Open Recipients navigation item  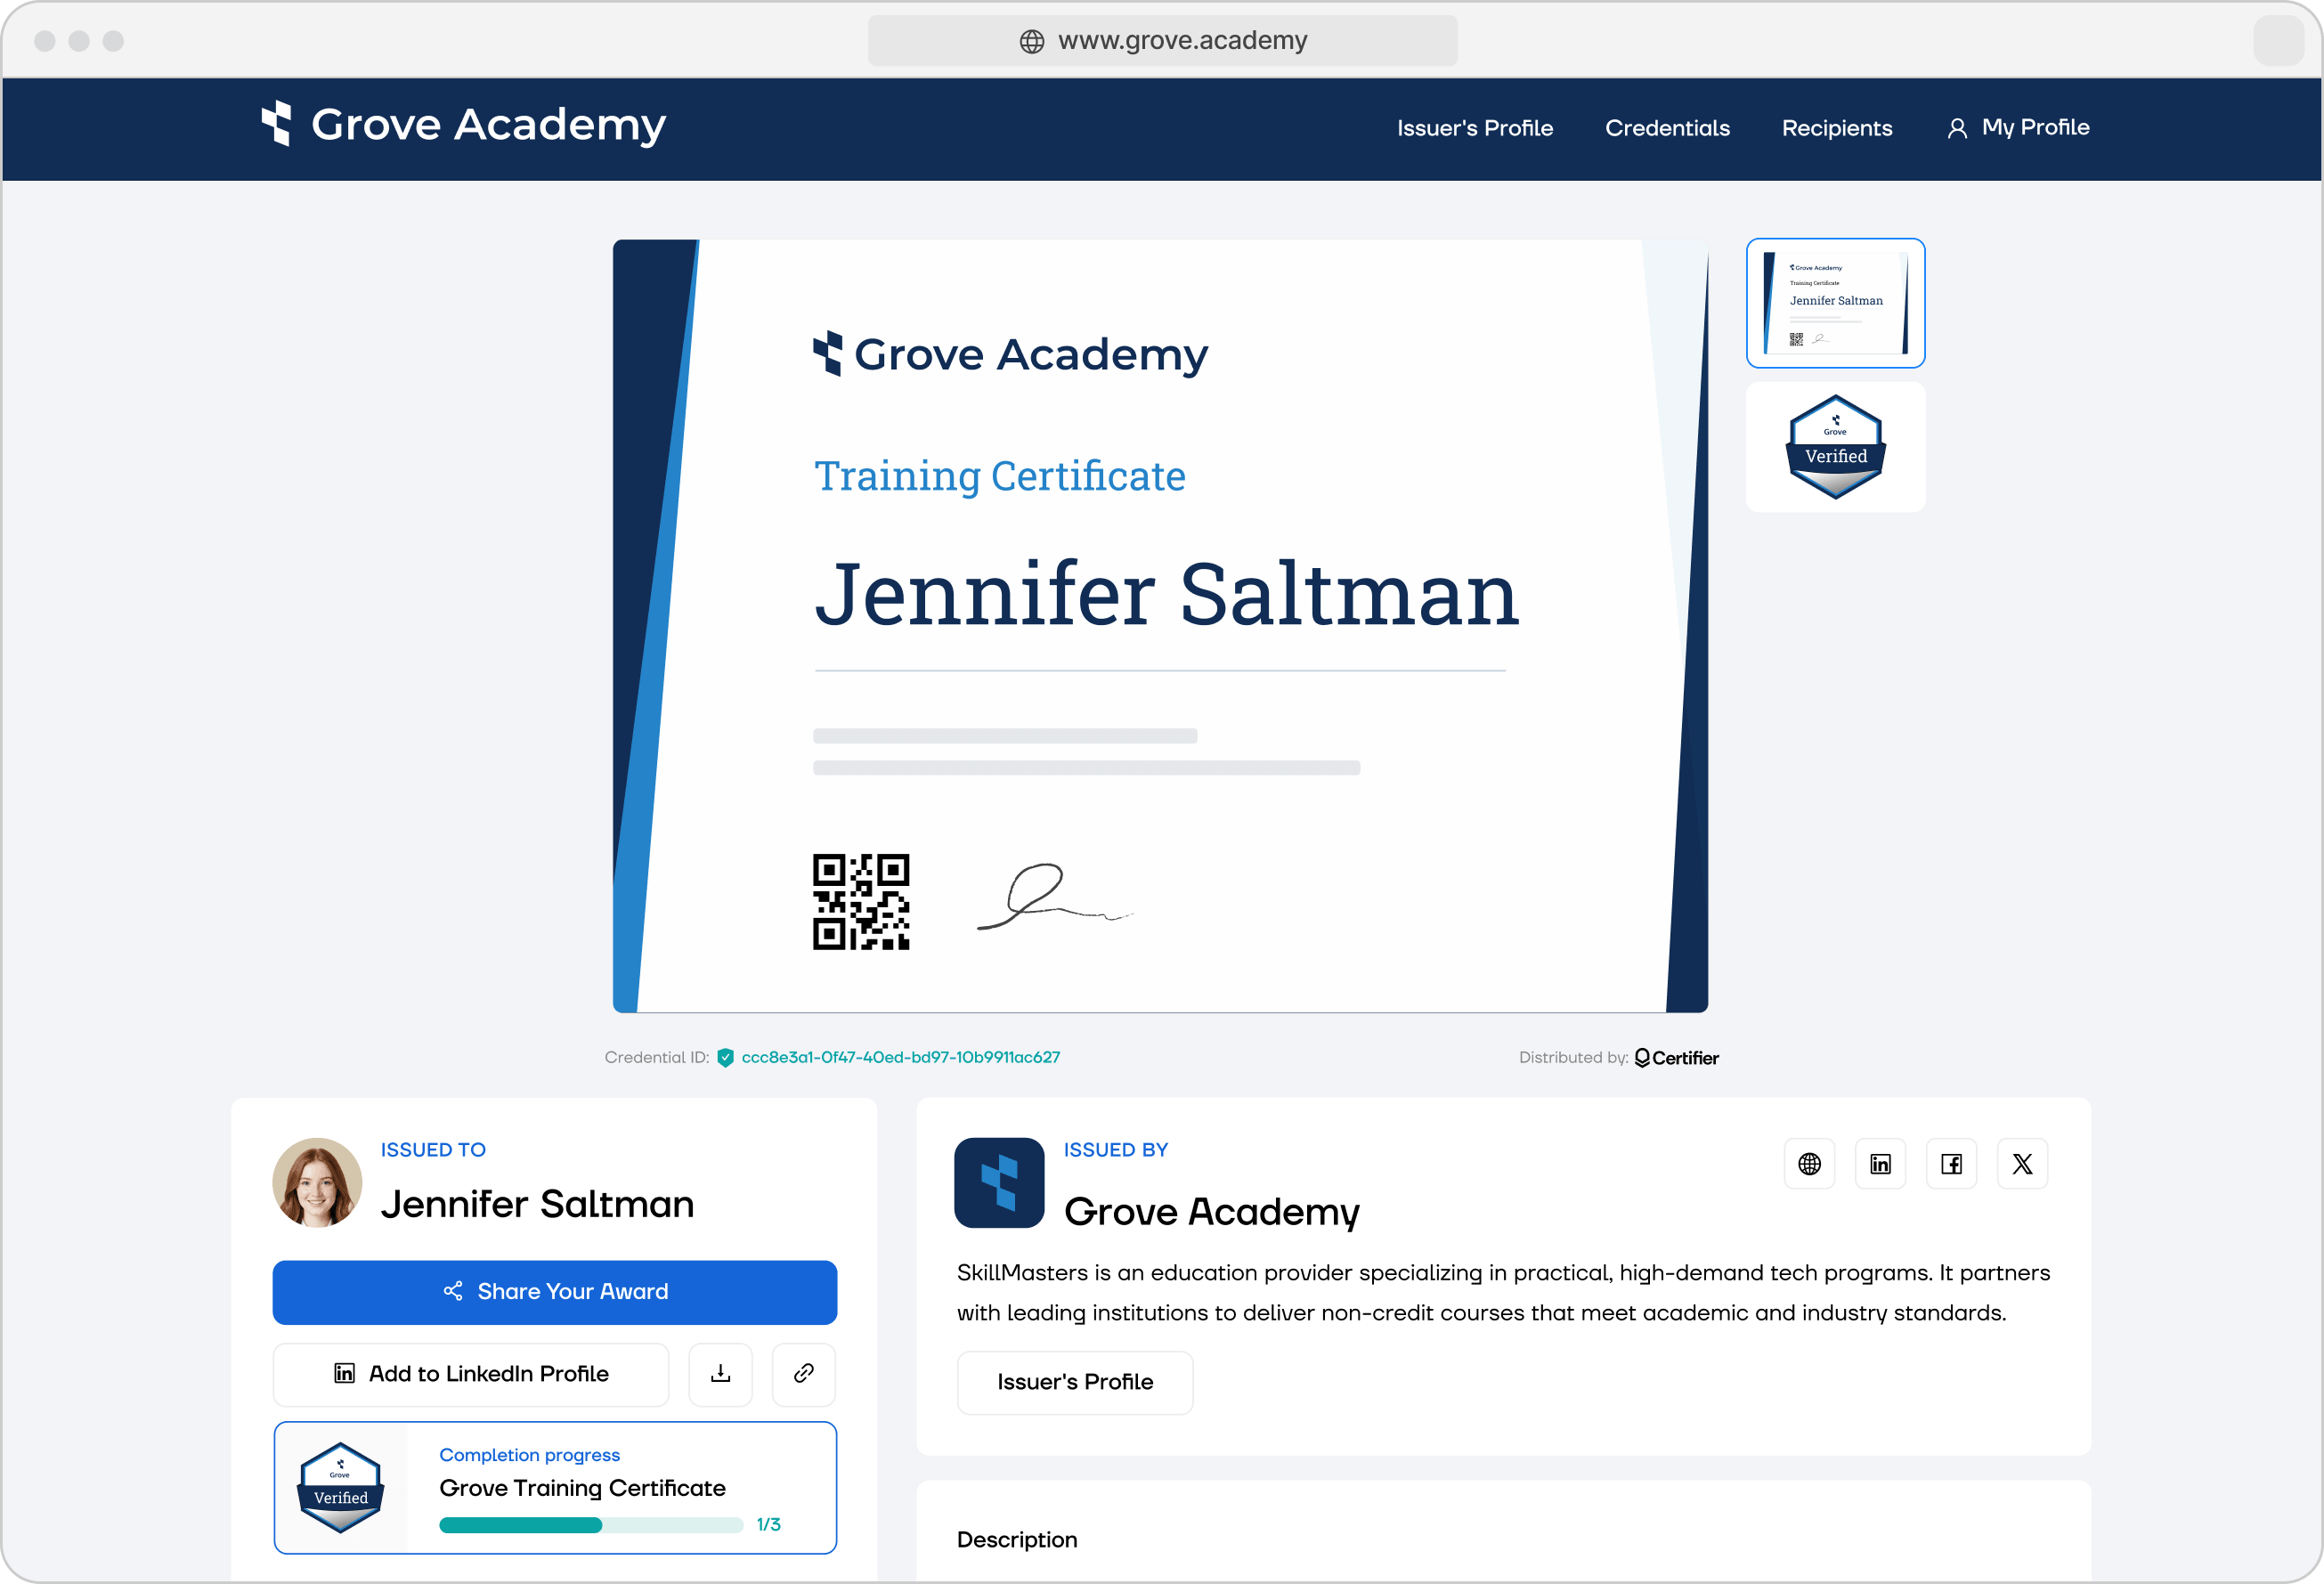(x=1836, y=128)
